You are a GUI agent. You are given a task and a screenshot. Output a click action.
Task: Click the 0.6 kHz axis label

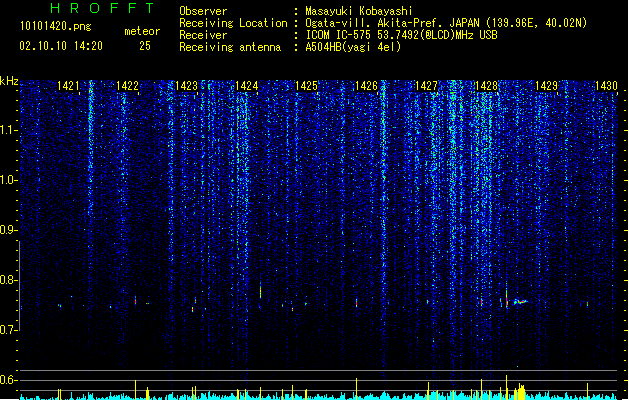click(8, 380)
